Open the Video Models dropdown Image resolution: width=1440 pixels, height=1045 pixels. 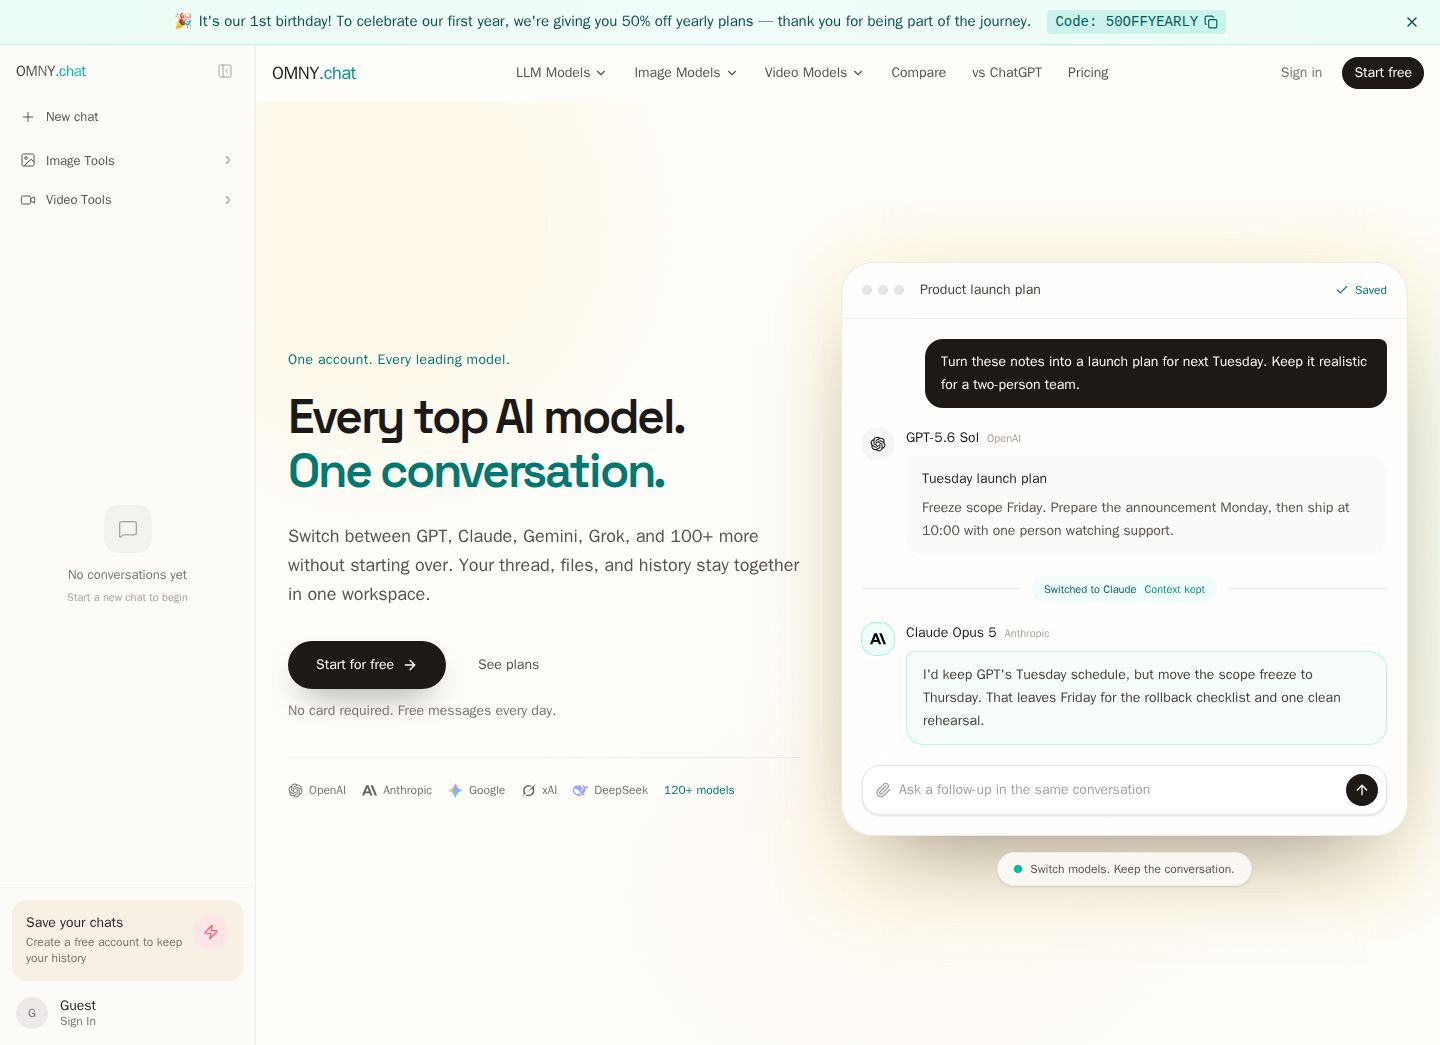(x=814, y=73)
